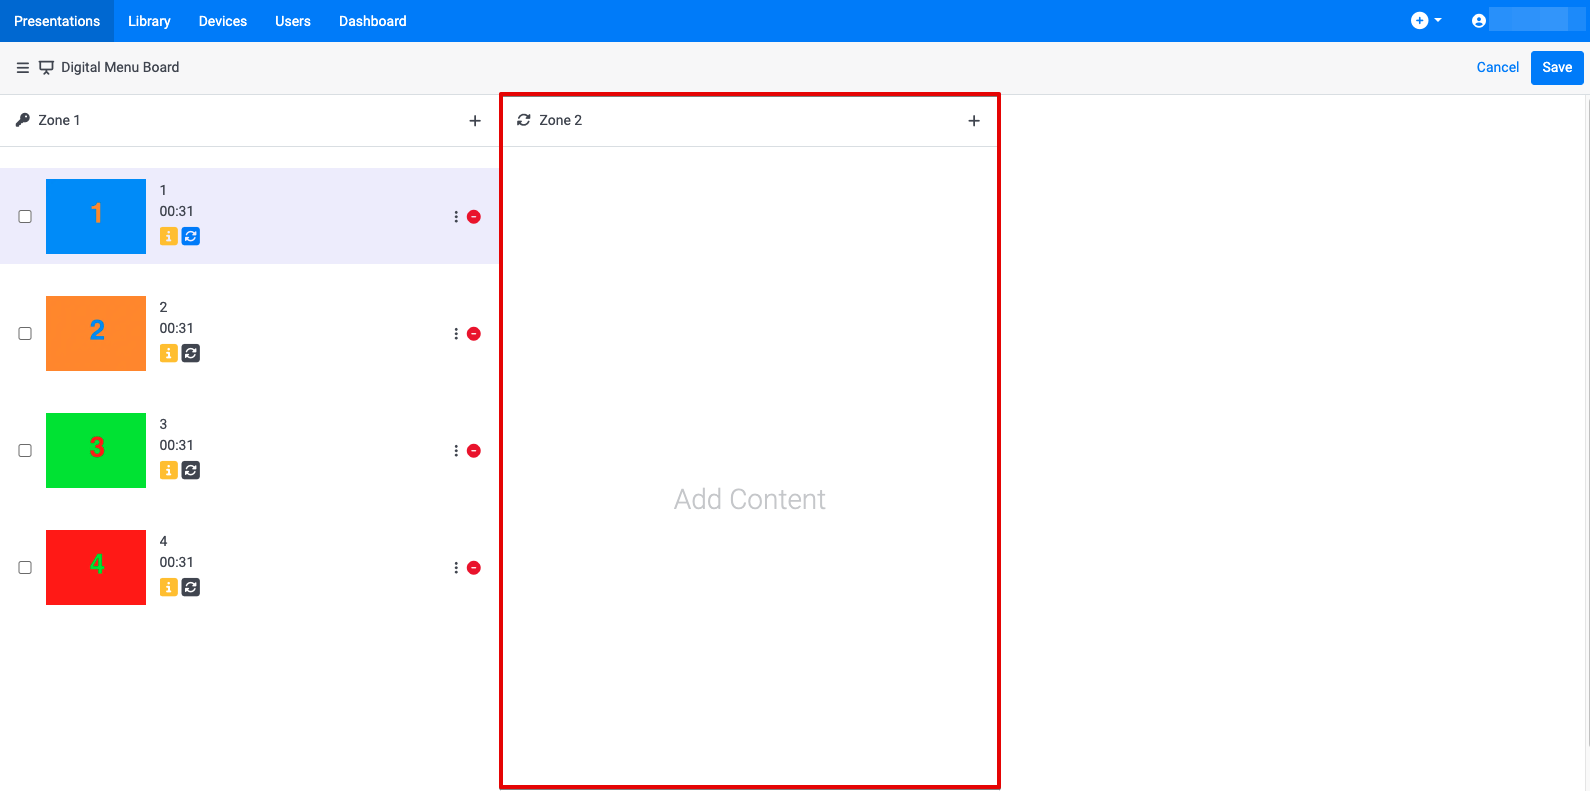The image size is (1590, 793).
Task: Click the Add Content placeholder in Zone 2
Action: pos(750,500)
